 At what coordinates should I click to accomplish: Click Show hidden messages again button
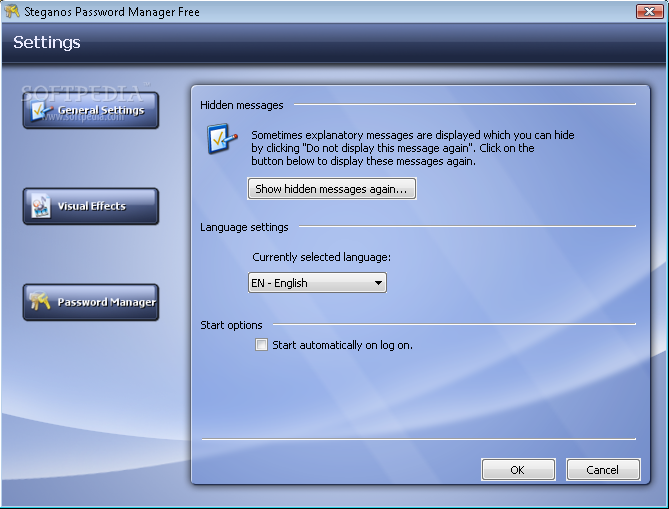click(x=332, y=189)
